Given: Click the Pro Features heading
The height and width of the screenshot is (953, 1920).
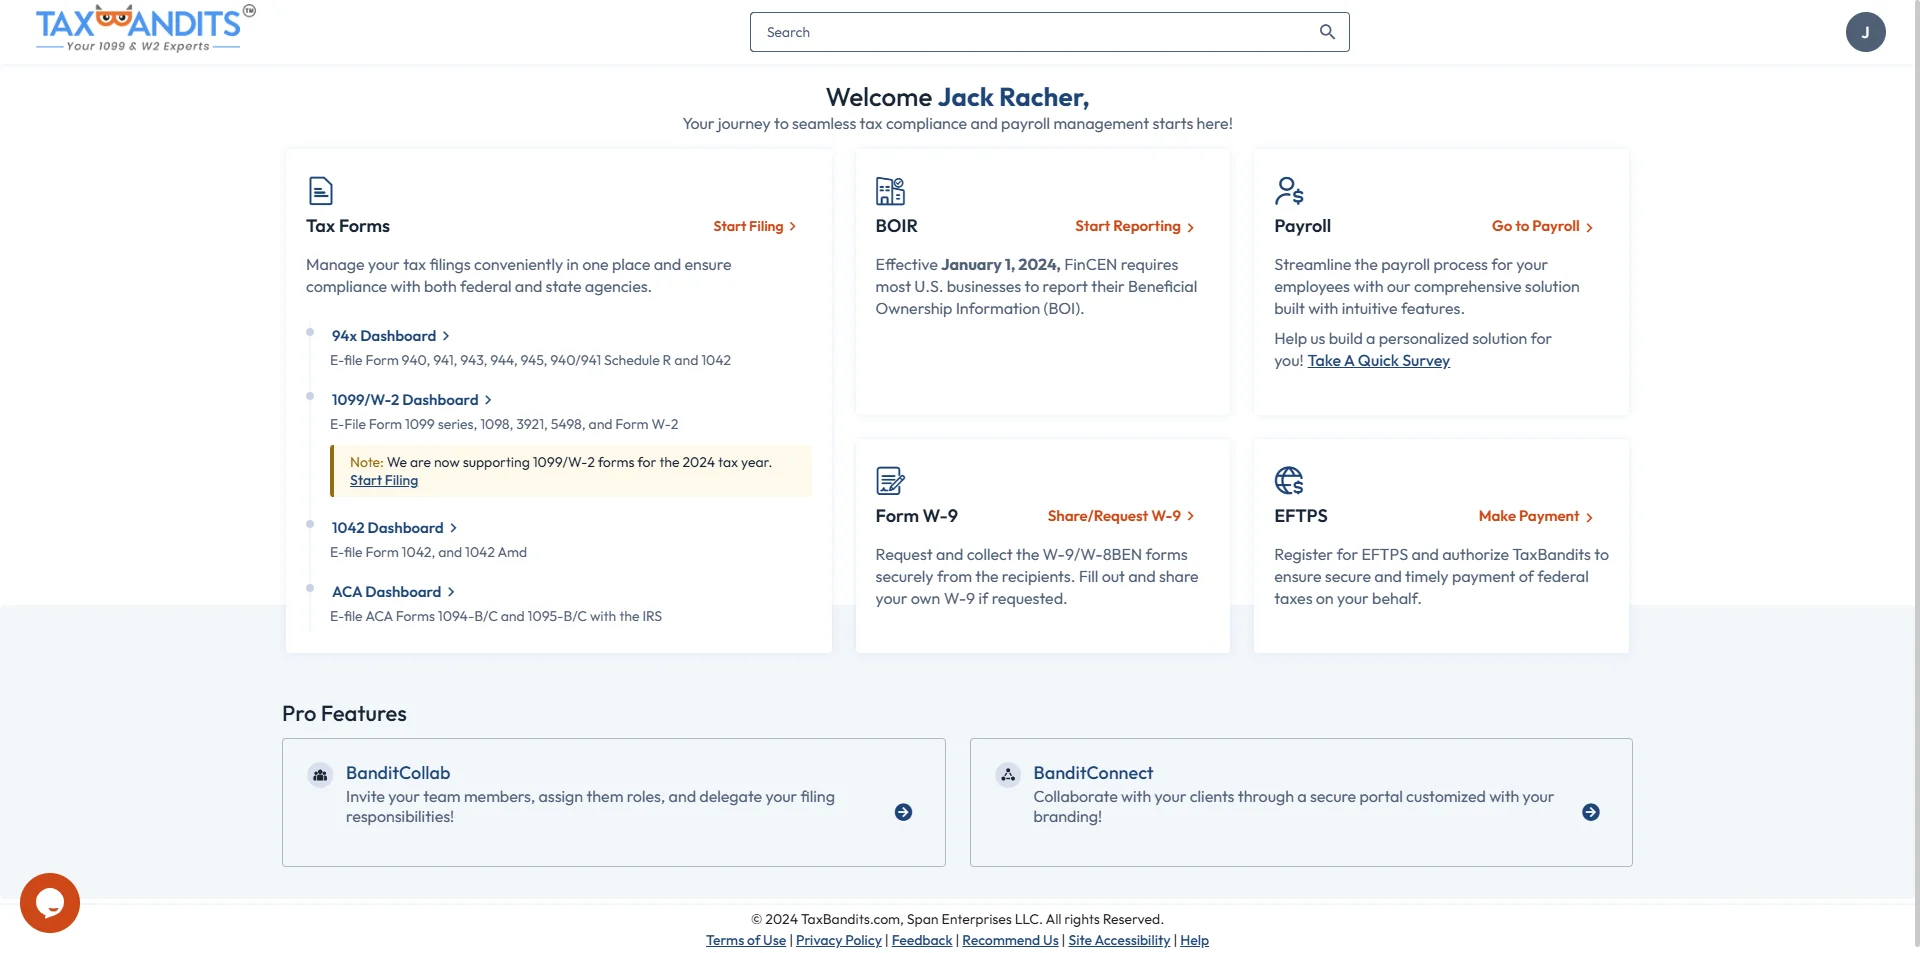Looking at the screenshot, I should click(x=344, y=714).
